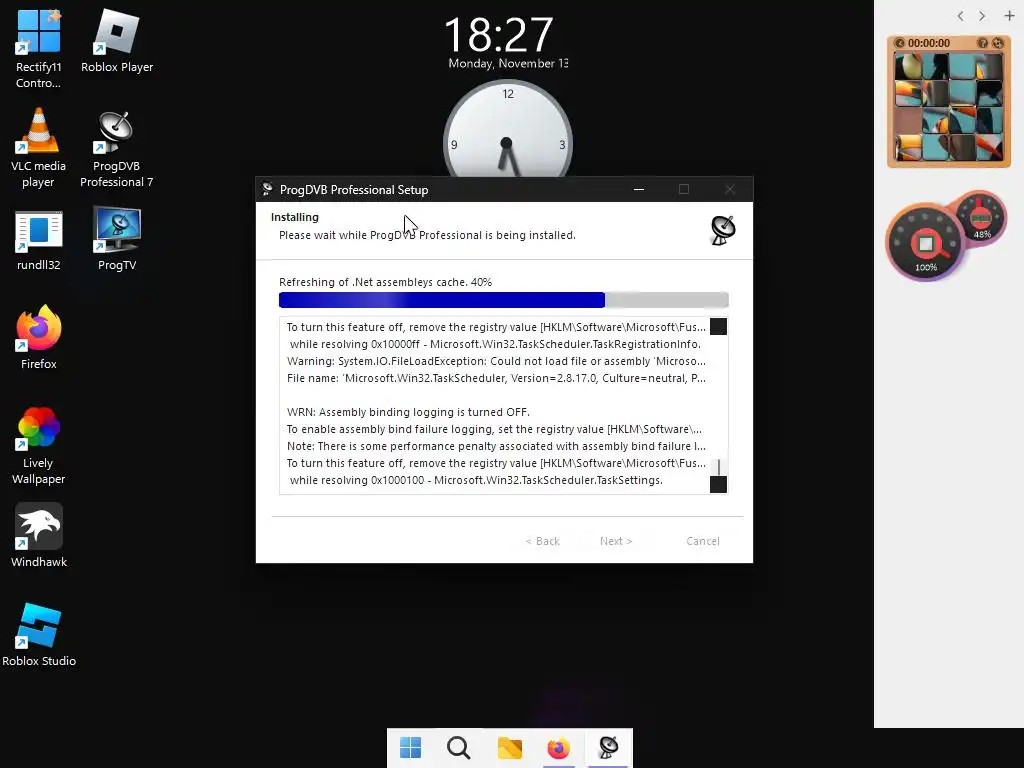Viewport: 1024px width, 768px height.
Task: Open VLC media player shortcut
Action: pos(39,148)
